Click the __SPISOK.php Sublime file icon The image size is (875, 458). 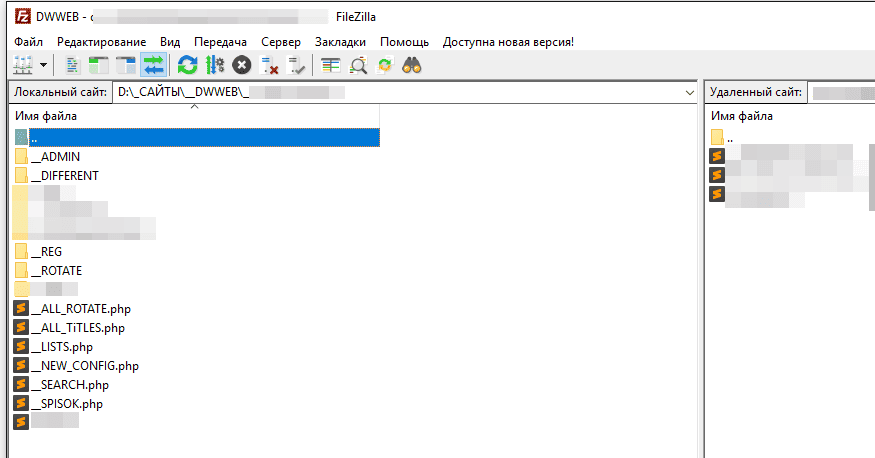pyautogui.click(x=21, y=403)
